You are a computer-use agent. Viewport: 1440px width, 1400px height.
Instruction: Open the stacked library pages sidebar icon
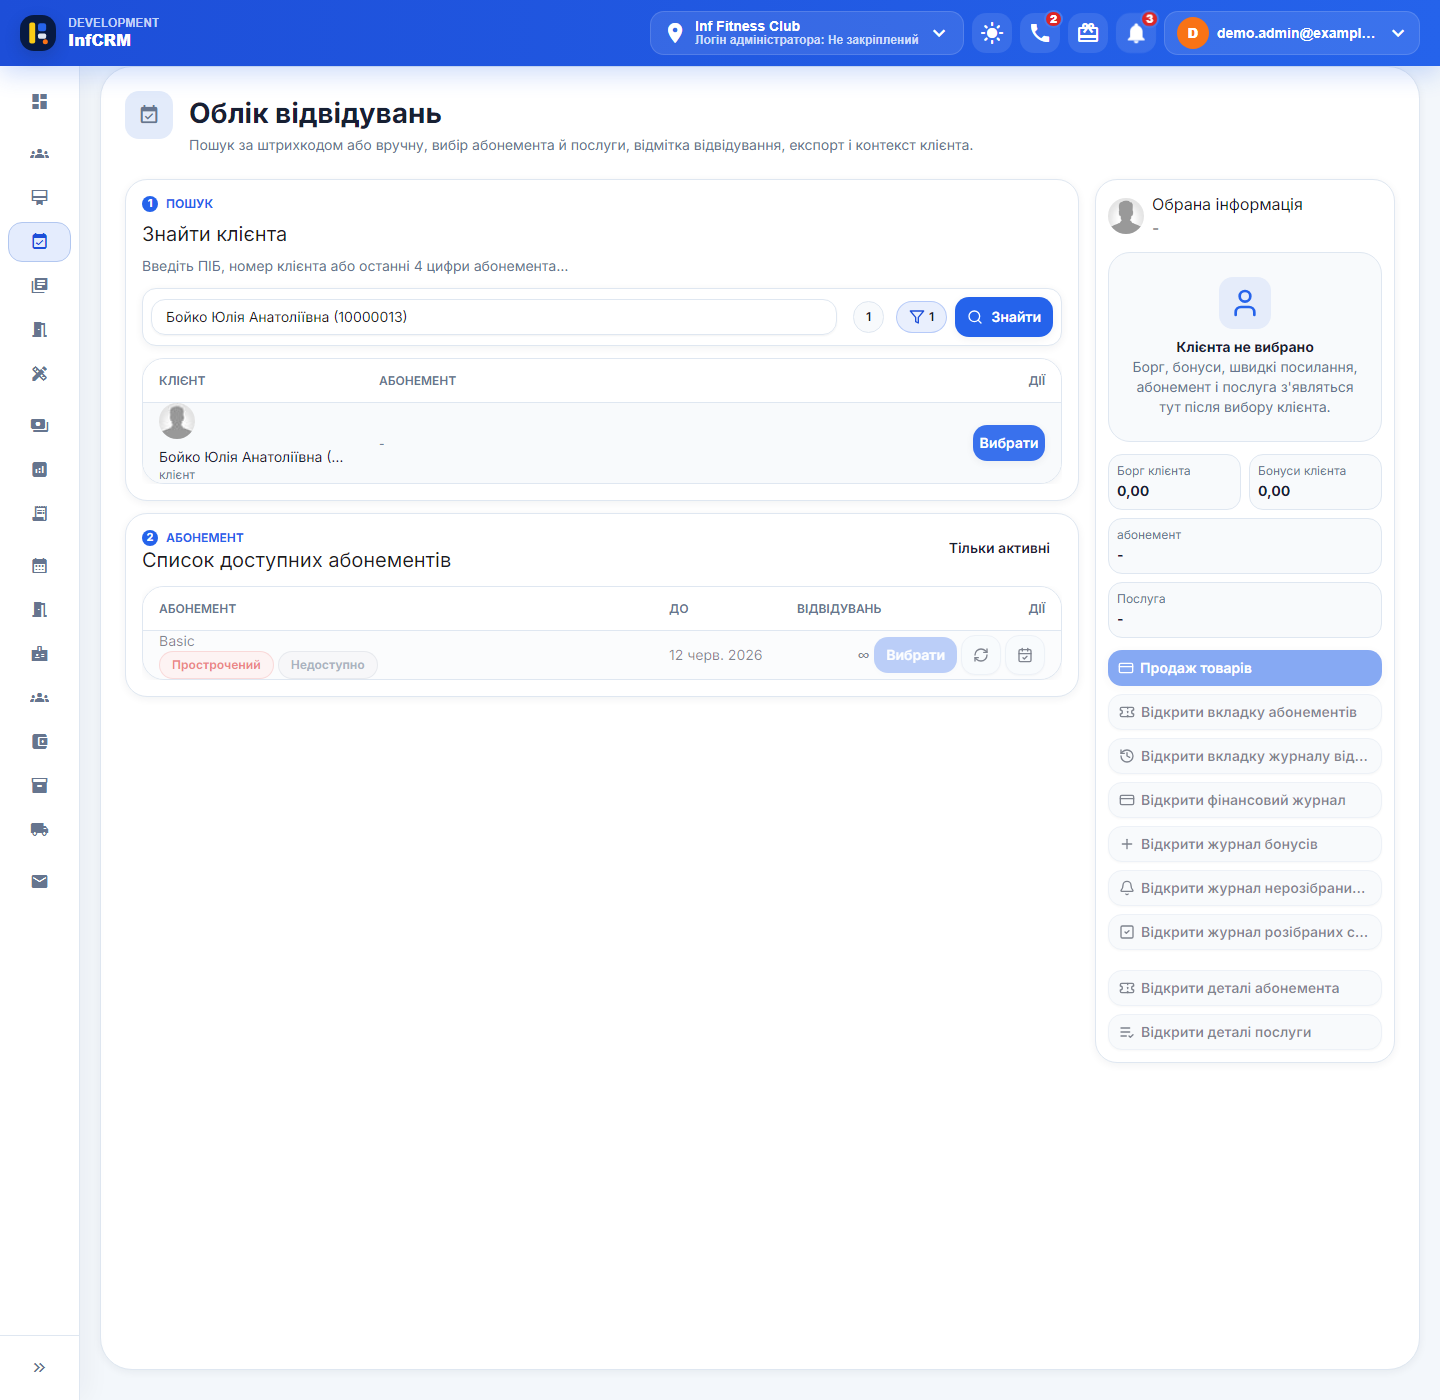coord(39,286)
